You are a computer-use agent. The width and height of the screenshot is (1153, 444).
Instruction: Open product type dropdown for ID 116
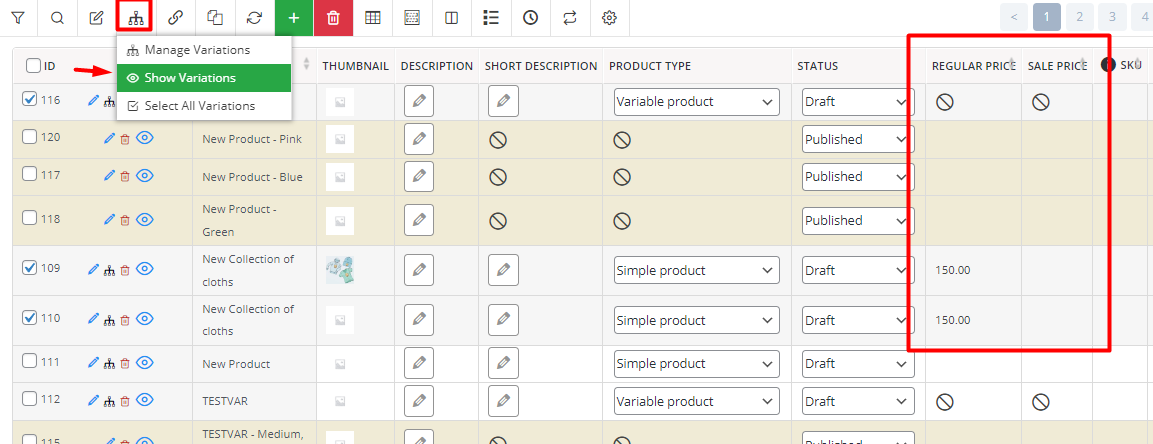(696, 102)
